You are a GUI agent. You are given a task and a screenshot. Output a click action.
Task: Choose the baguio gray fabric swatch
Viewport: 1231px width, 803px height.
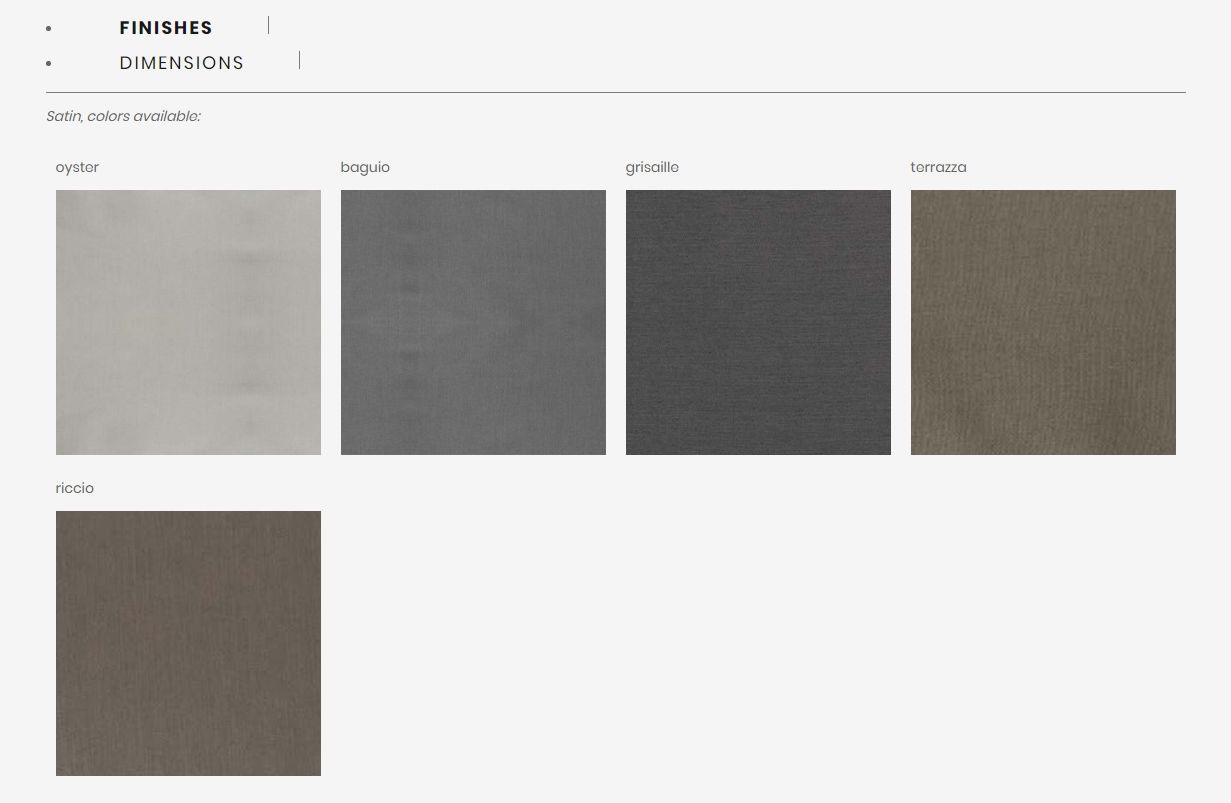coord(473,322)
